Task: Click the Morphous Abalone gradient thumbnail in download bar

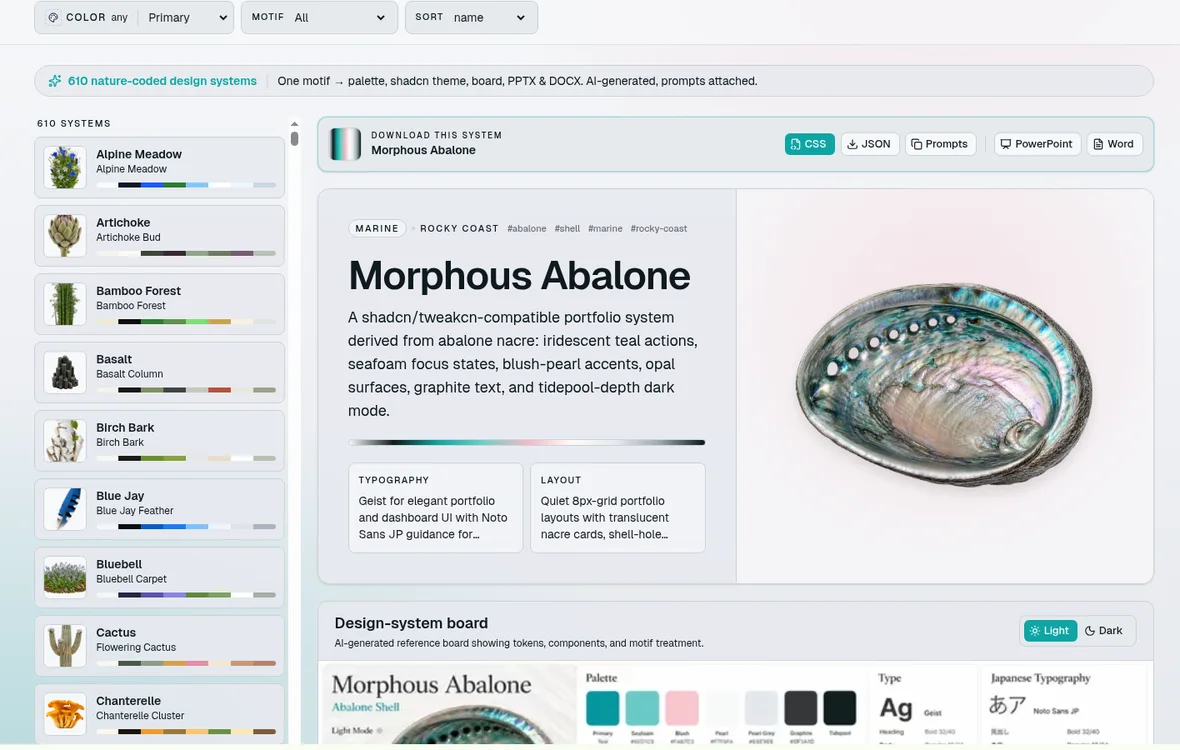Action: pyautogui.click(x=346, y=144)
